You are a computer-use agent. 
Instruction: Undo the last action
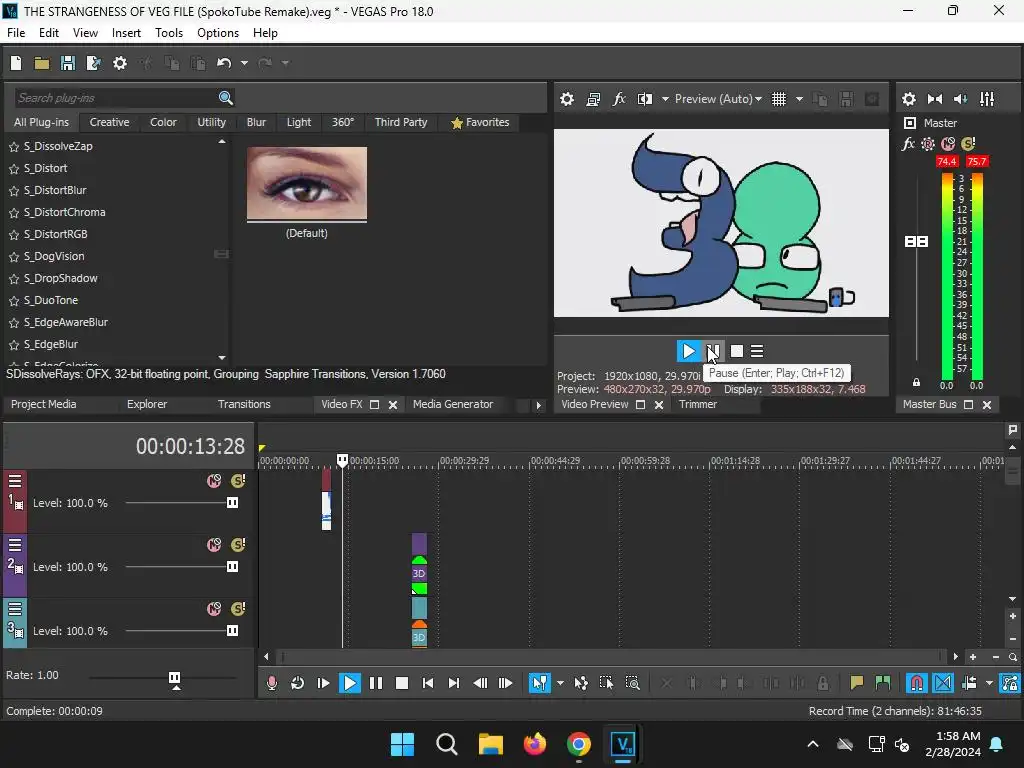[x=224, y=63]
